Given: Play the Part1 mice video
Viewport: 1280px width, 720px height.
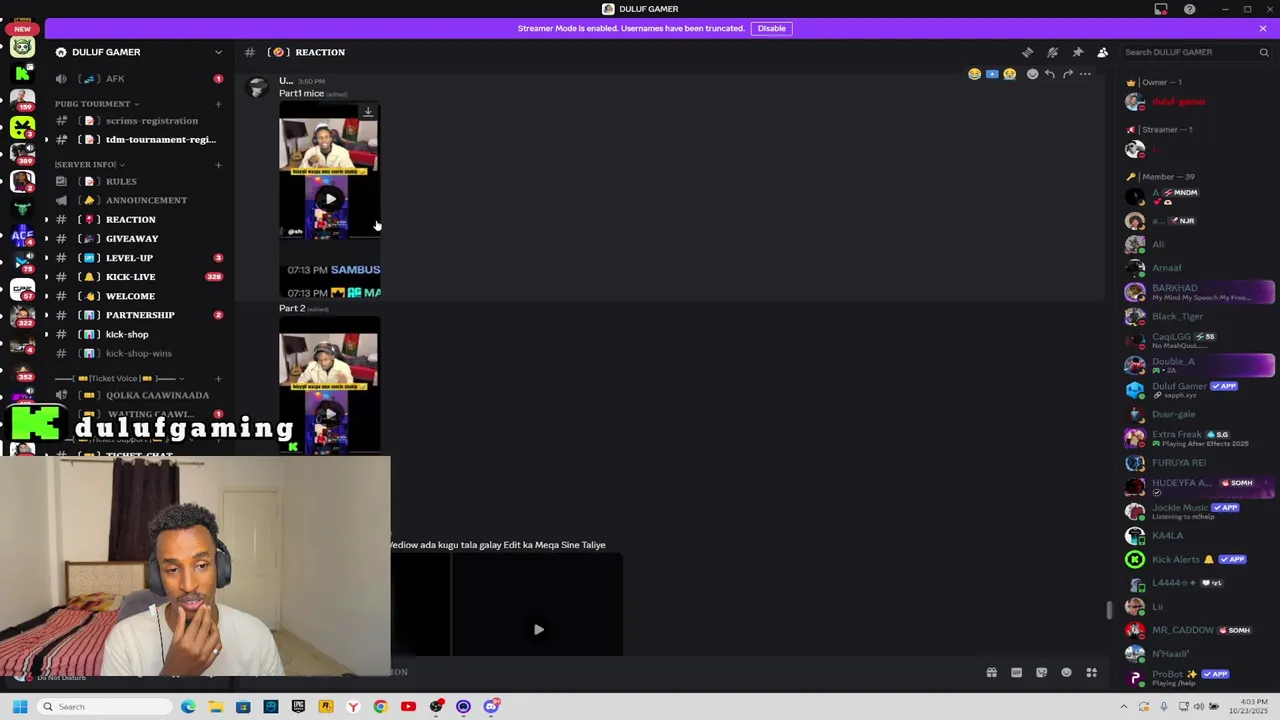Looking at the screenshot, I should click(330, 198).
